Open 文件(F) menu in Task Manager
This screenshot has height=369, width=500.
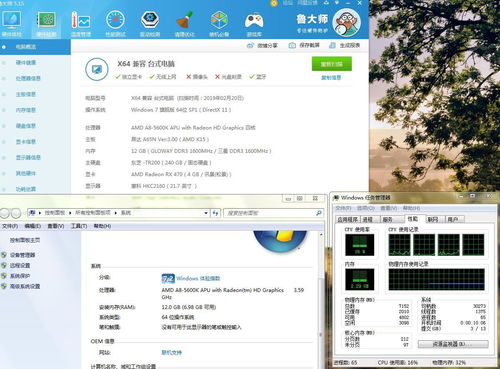click(343, 208)
